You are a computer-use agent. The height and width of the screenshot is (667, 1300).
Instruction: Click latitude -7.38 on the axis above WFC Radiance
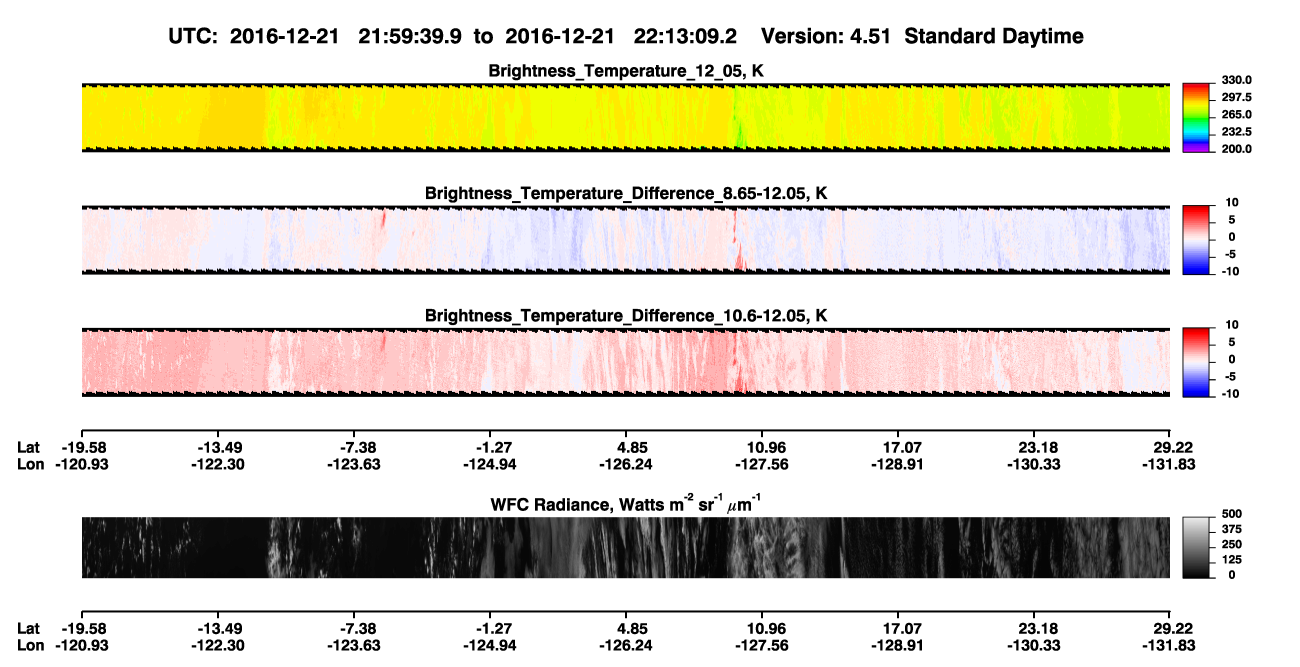pyautogui.click(x=353, y=447)
